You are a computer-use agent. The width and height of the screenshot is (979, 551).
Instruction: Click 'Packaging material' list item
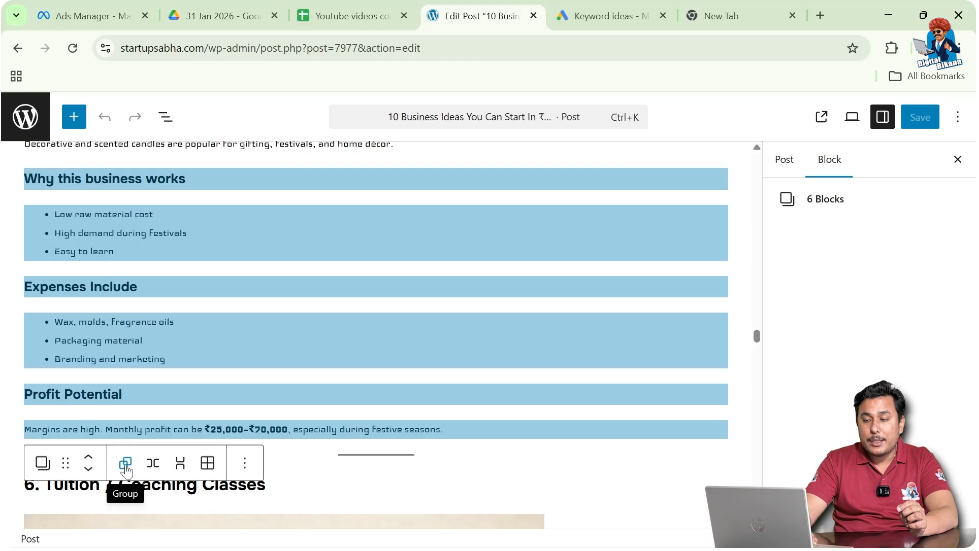98,341
